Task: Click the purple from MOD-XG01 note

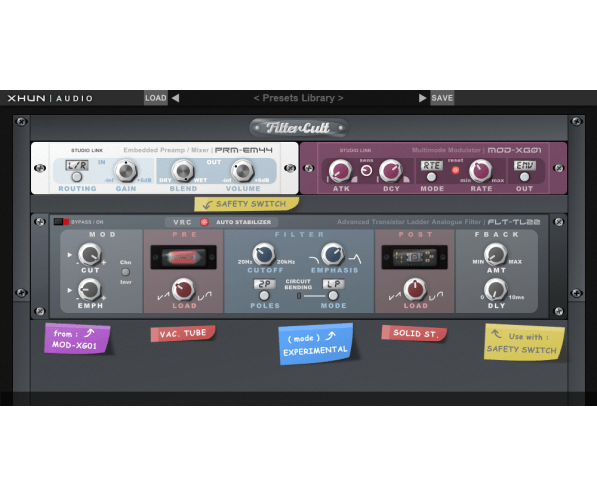Action: pos(77,338)
